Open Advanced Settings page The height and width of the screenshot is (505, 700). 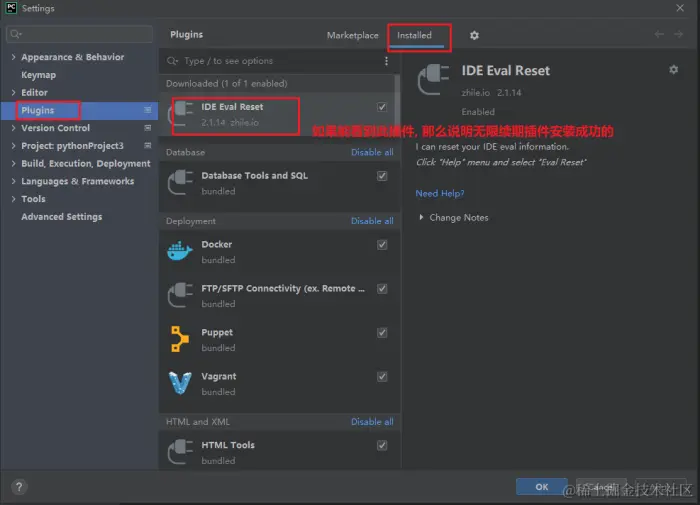62,217
